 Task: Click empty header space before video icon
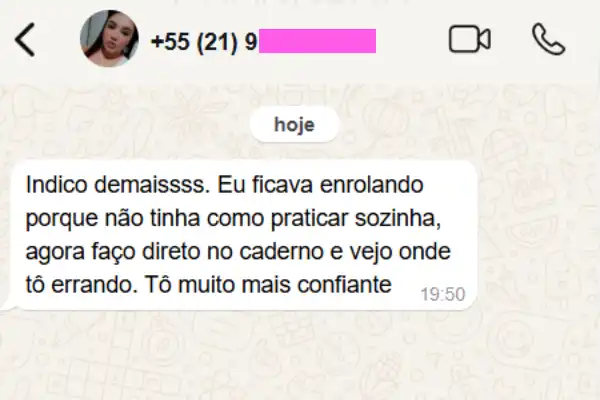[x=411, y=40]
